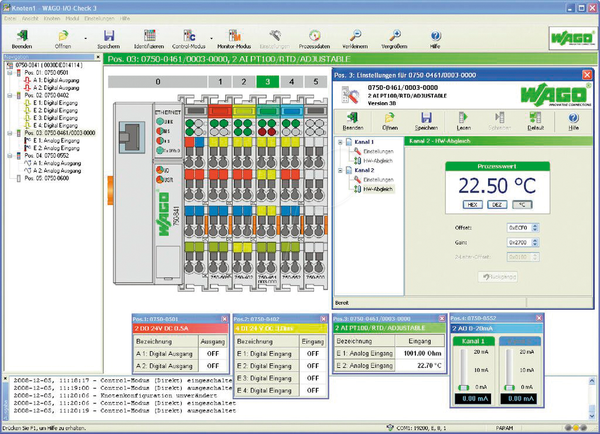Close the navigation panel with its X
Image resolution: width=600 pixels, height=434 pixels.
98,57
